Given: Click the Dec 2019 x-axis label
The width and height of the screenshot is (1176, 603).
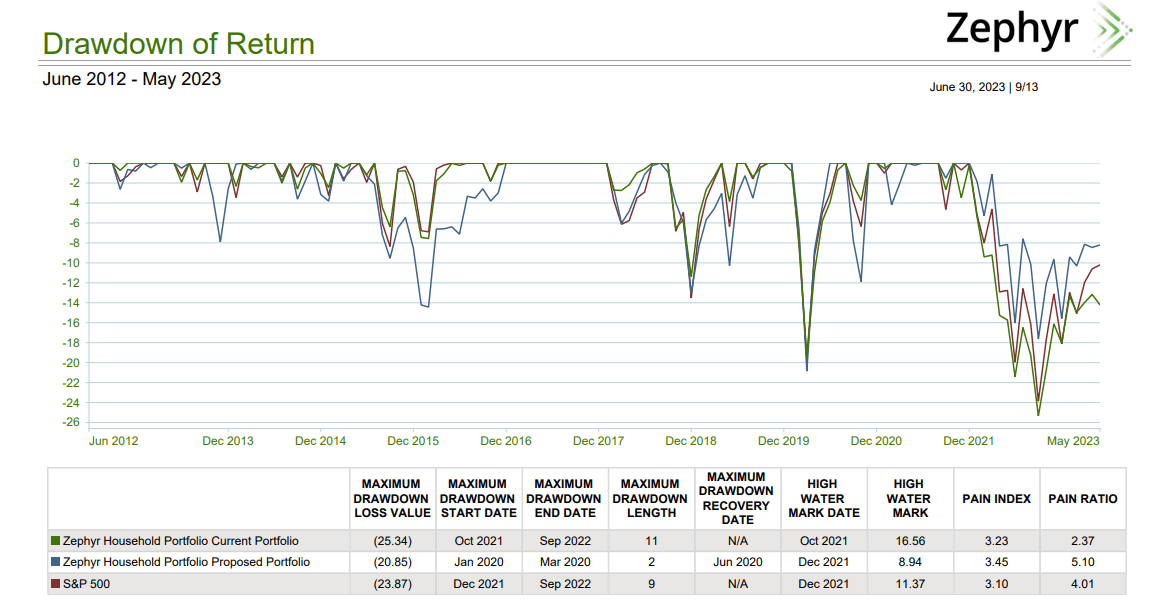Looking at the screenshot, I should (x=783, y=441).
